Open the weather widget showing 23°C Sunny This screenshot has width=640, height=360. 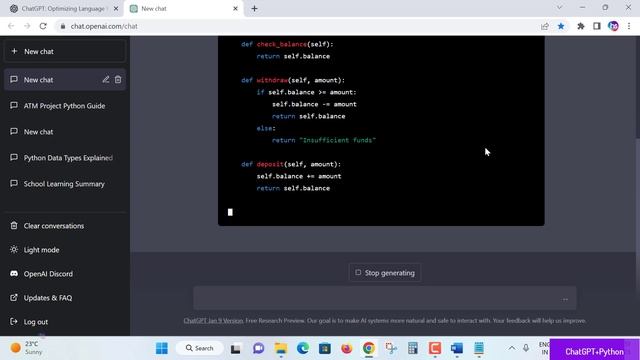27,348
